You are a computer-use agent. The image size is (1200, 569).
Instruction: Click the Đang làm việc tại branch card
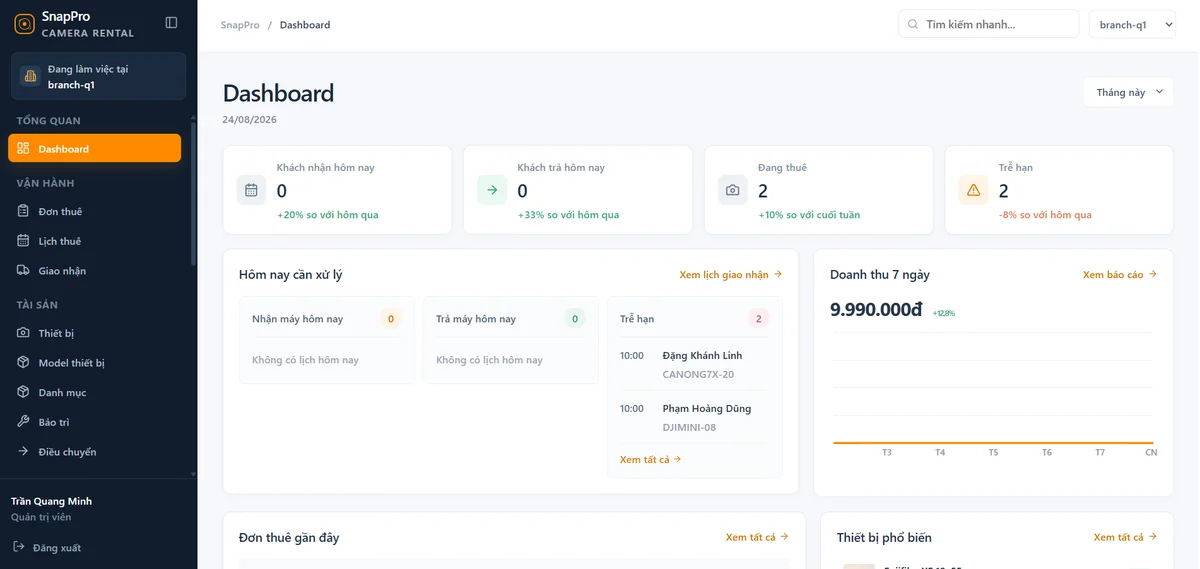point(98,76)
